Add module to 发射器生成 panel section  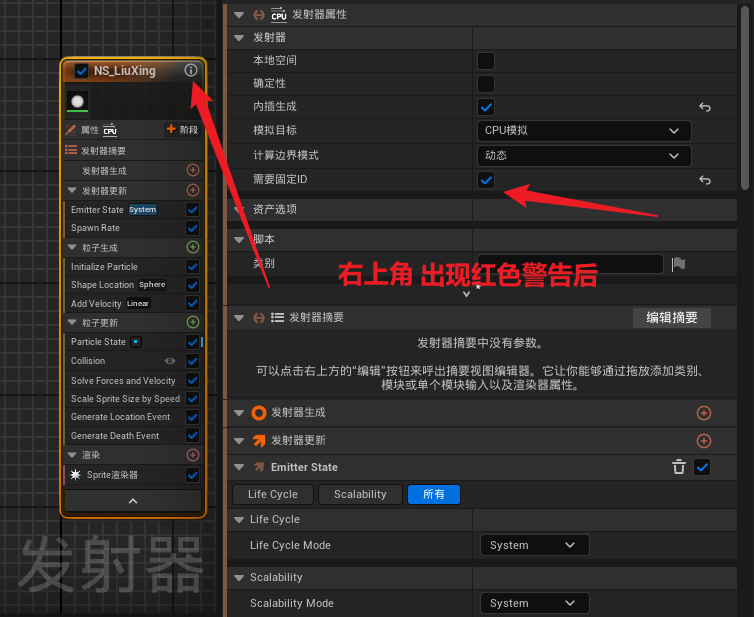pos(704,413)
